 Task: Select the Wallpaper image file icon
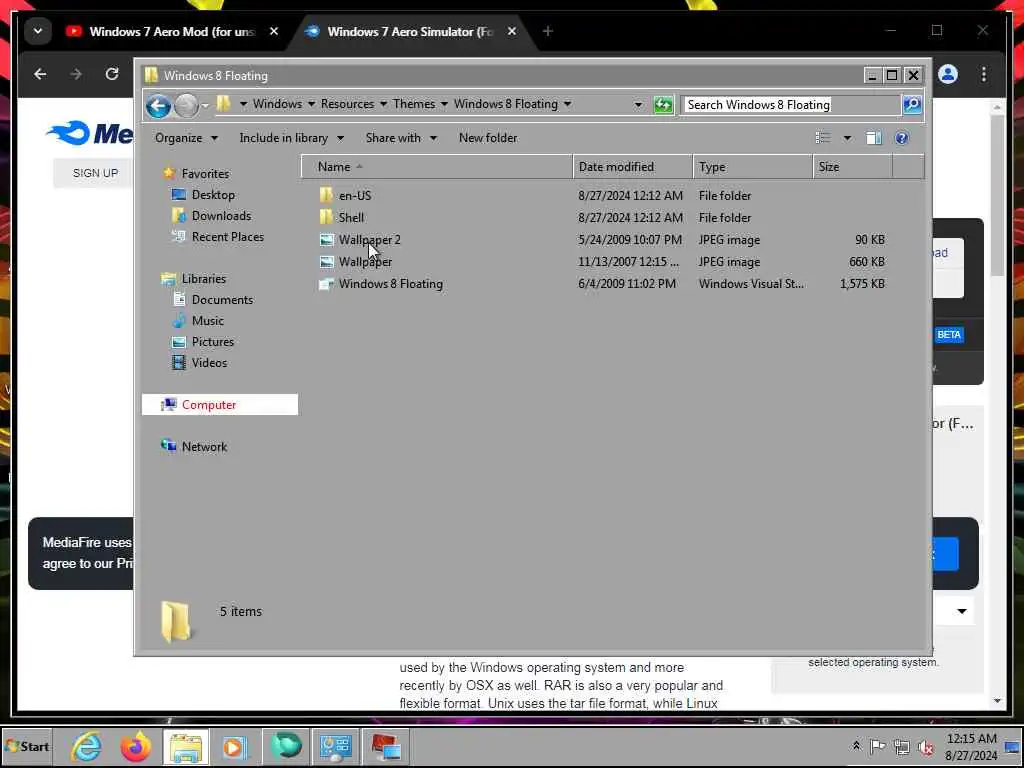(327, 262)
